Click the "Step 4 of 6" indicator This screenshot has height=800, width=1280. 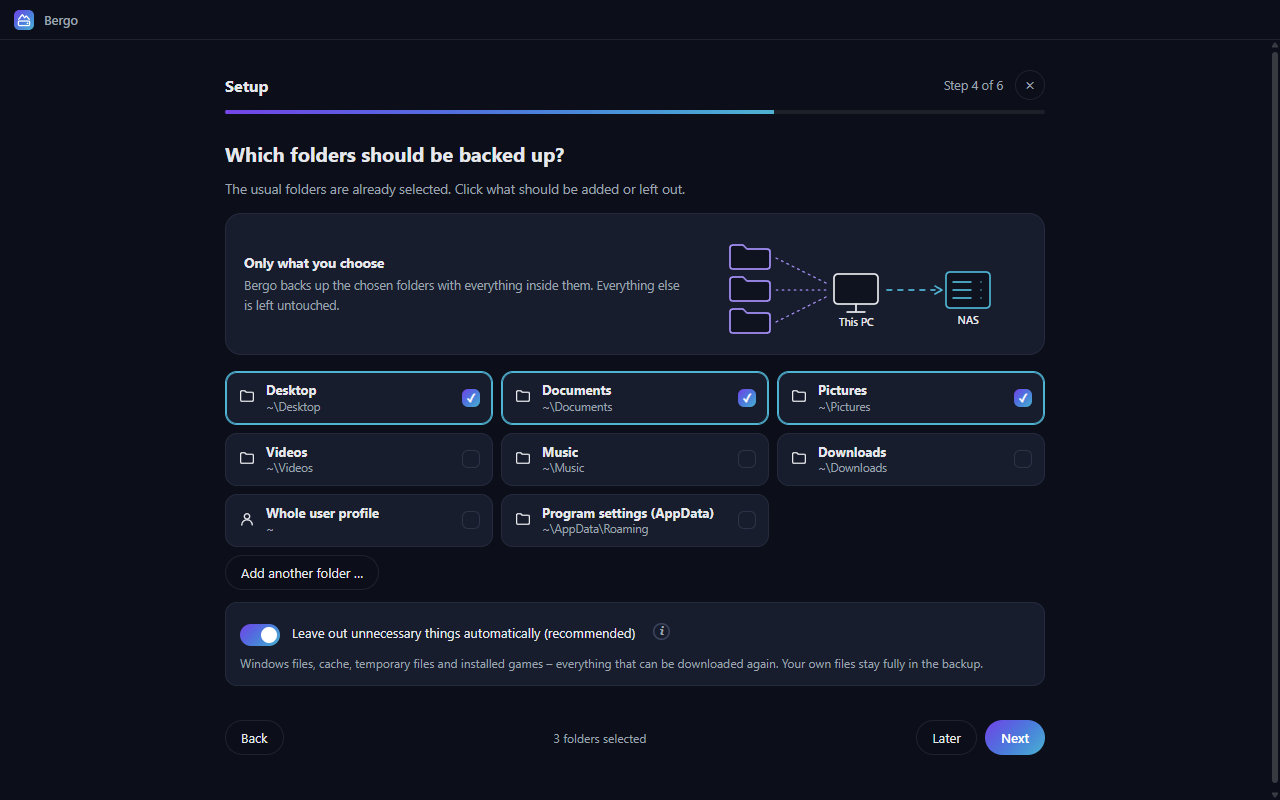point(973,86)
